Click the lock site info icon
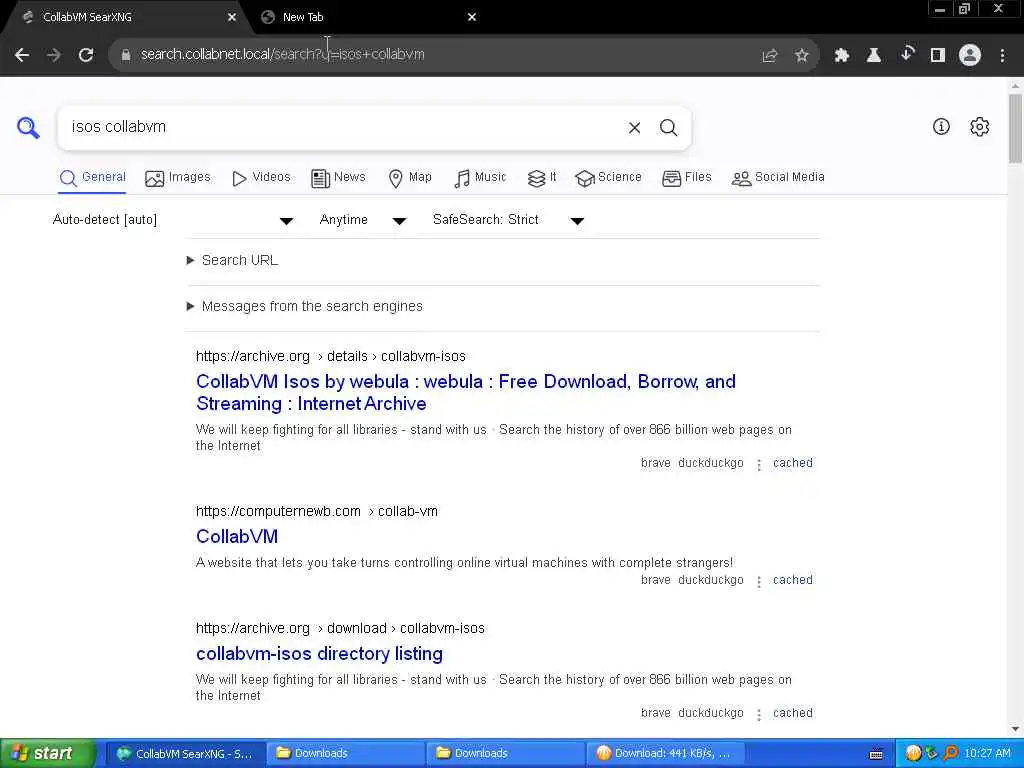Screen dimensions: 1024x768 (126, 55)
